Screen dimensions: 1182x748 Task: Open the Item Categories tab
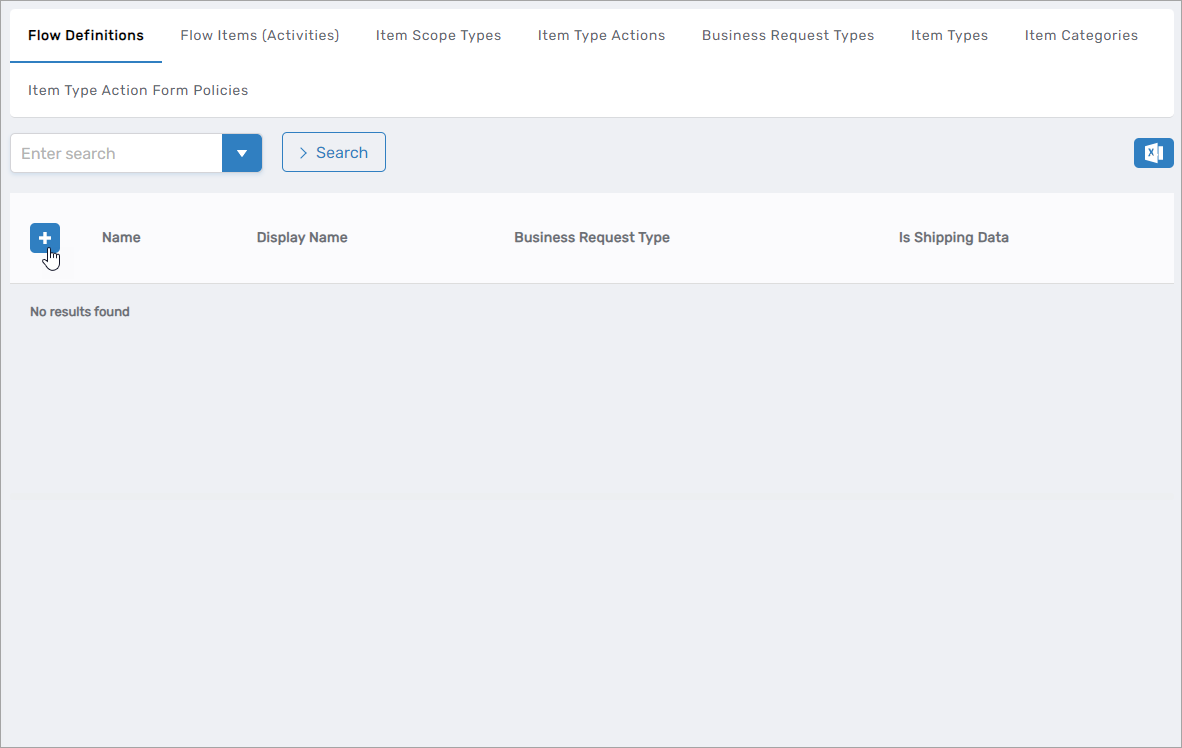(x=1081, y=35)
